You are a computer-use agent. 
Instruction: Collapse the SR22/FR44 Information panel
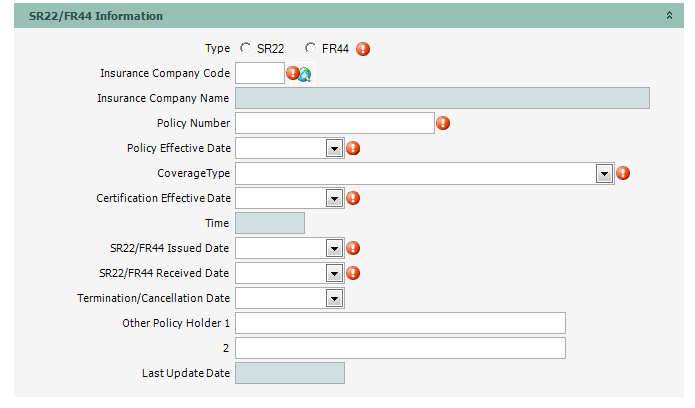point(669,16)
